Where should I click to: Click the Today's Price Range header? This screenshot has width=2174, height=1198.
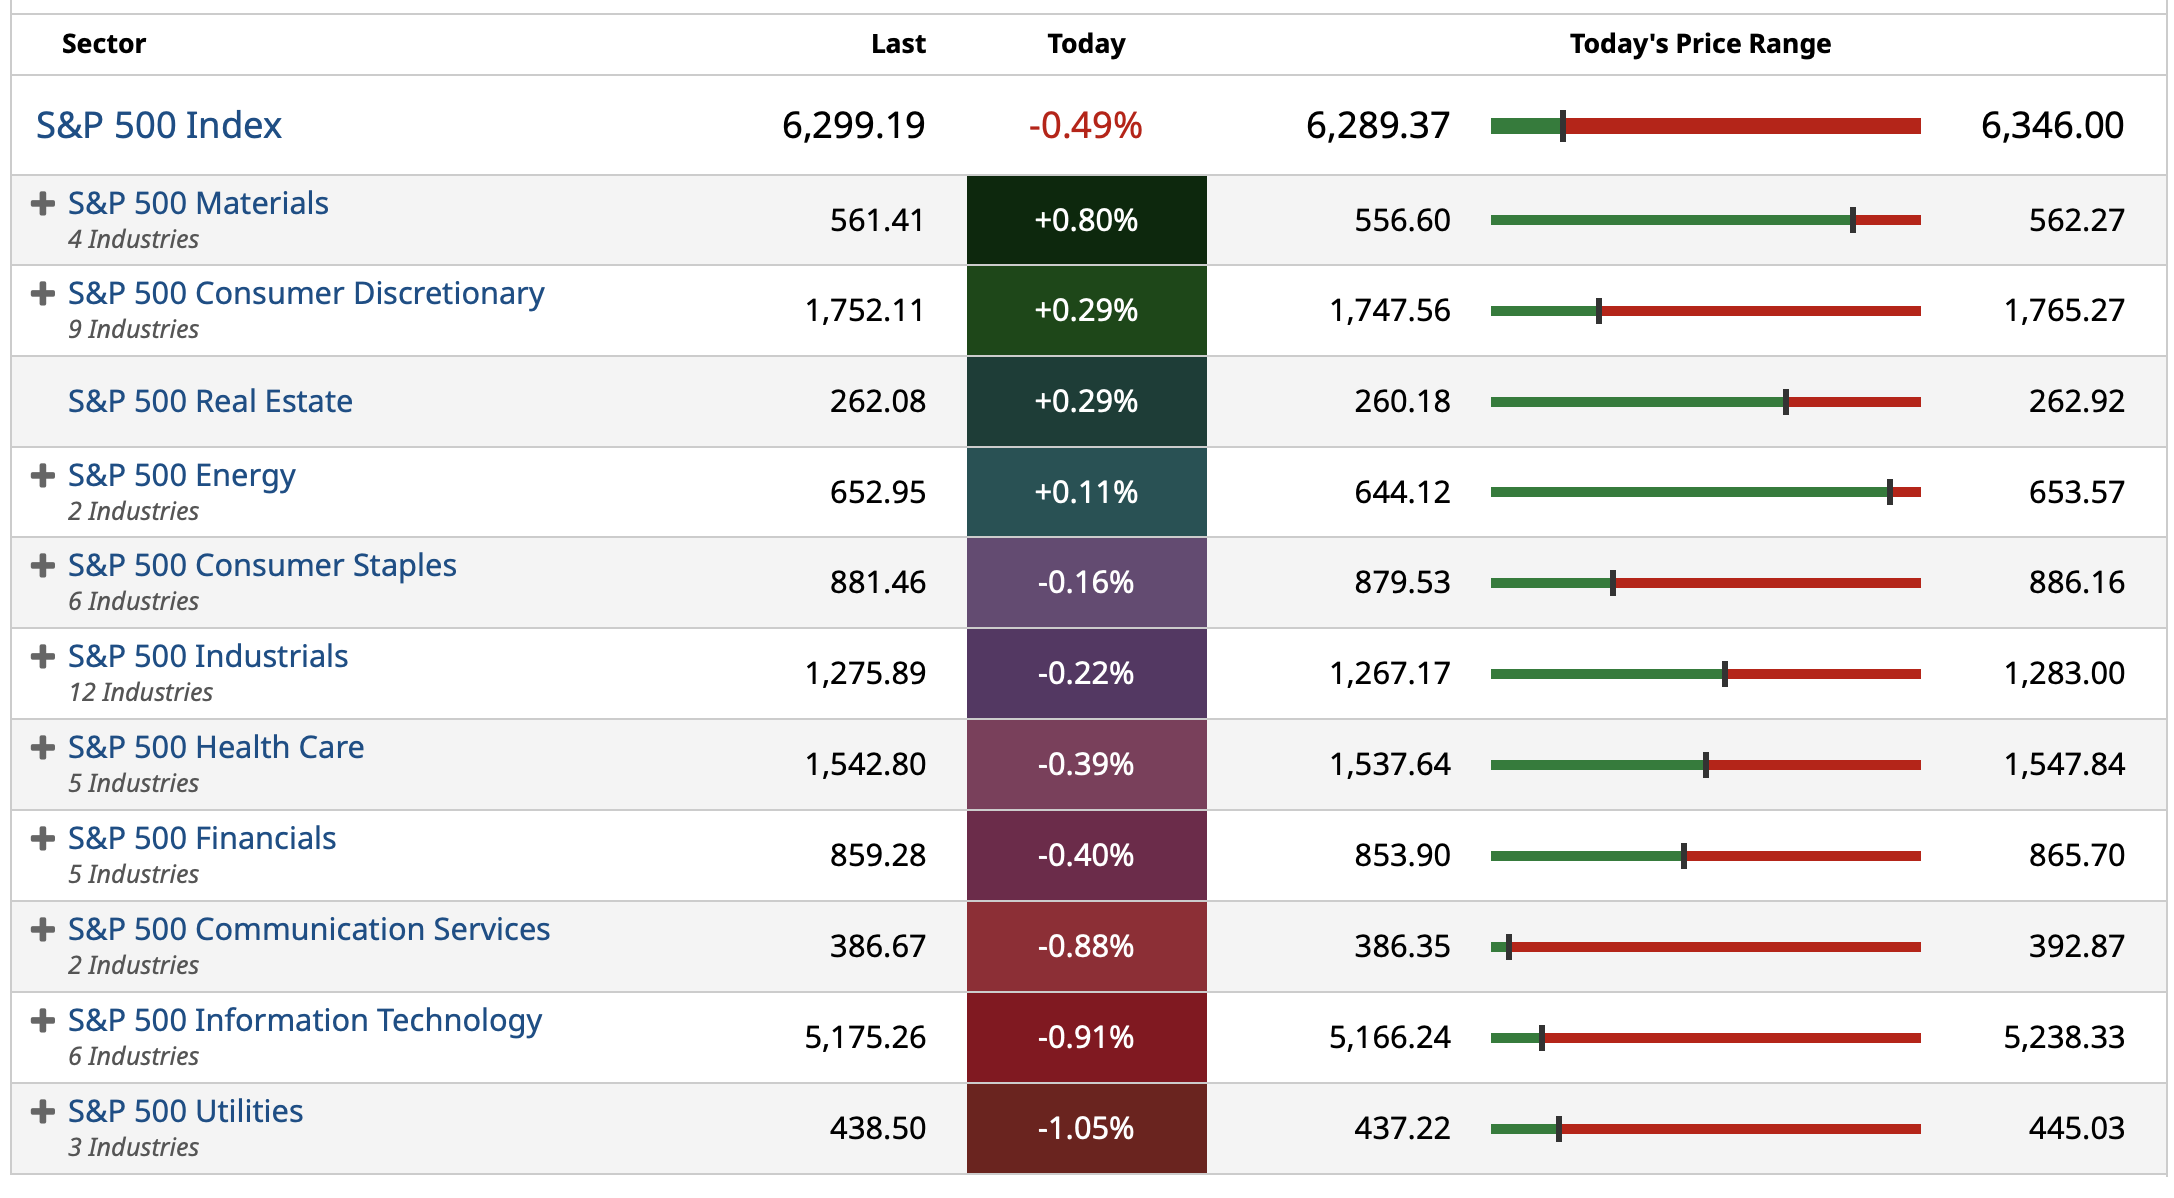point(1700,44)
